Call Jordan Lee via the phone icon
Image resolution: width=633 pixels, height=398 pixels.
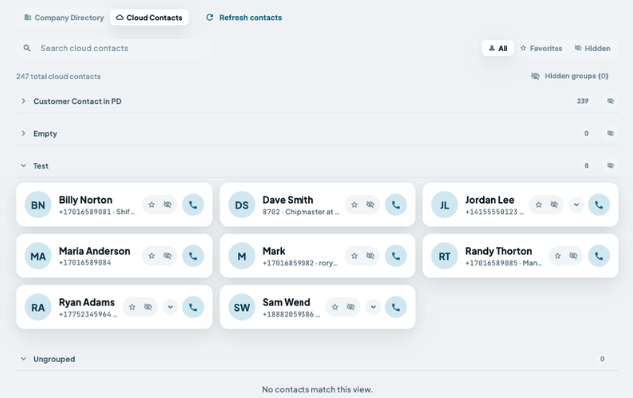[599, 205]
